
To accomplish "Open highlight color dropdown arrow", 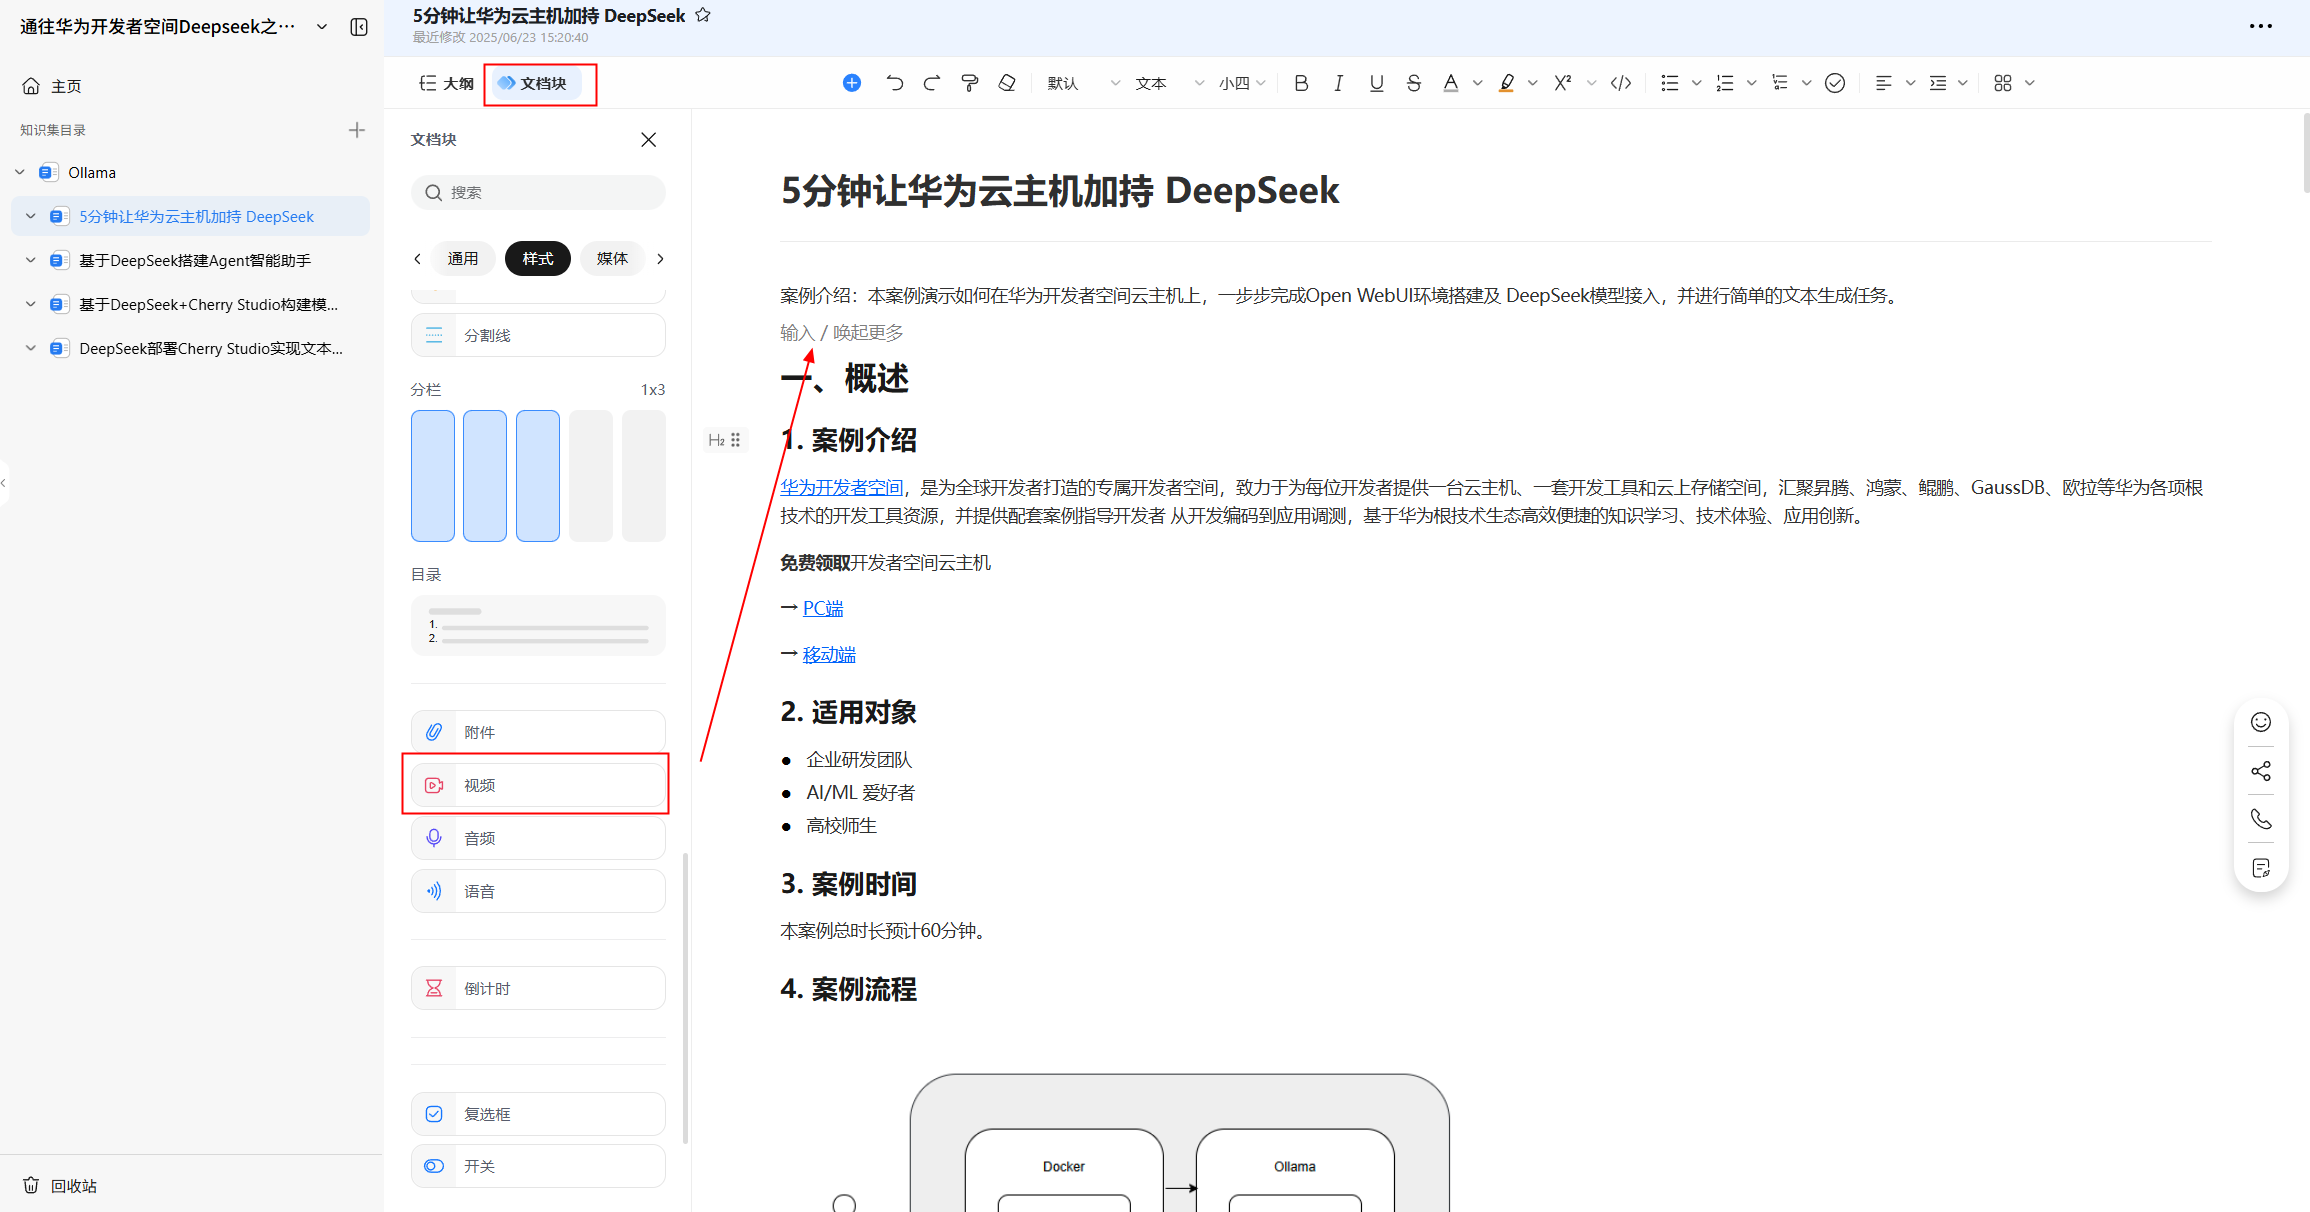I will pos(1533,83).
